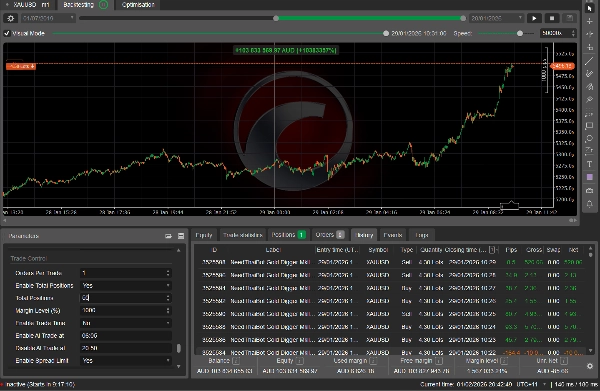Click the orange current price label on axis
This screenshot has width=600, height=391.
pos(562,66)
